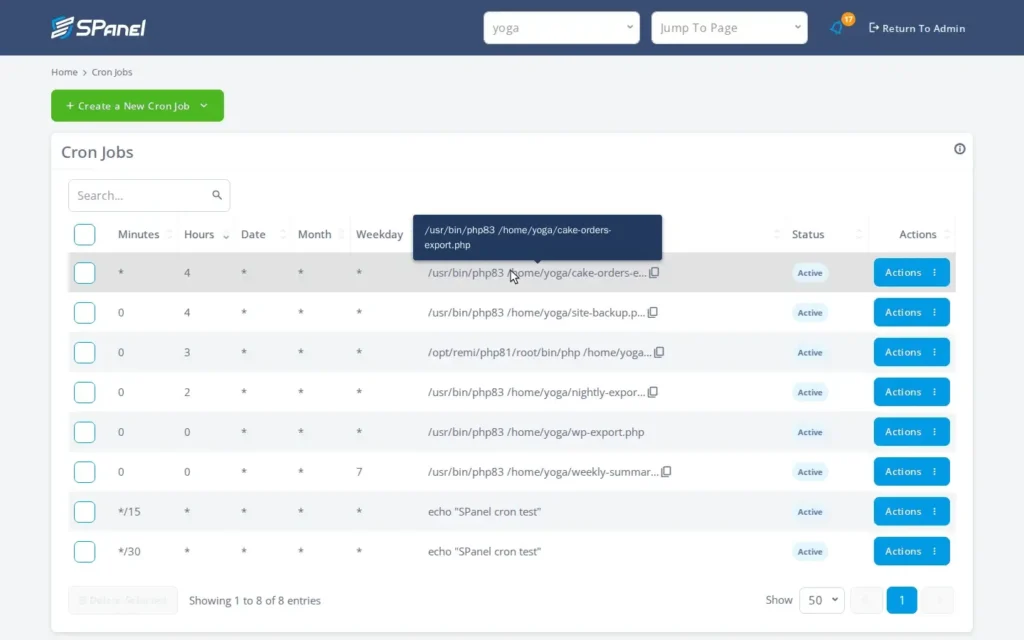This screenshot has height=640, width=1024.
Task: Go to pagination page 1
Action: 902,600
